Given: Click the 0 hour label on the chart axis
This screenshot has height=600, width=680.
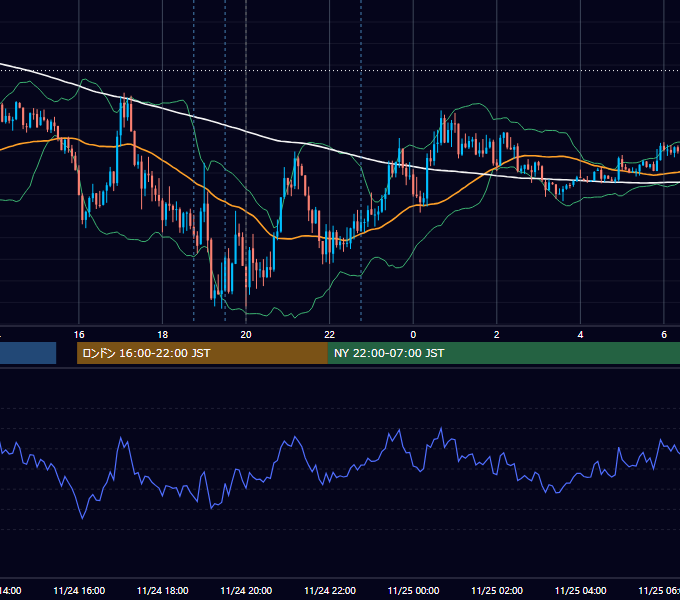Looking at the screenshot, I should [413, 335].
